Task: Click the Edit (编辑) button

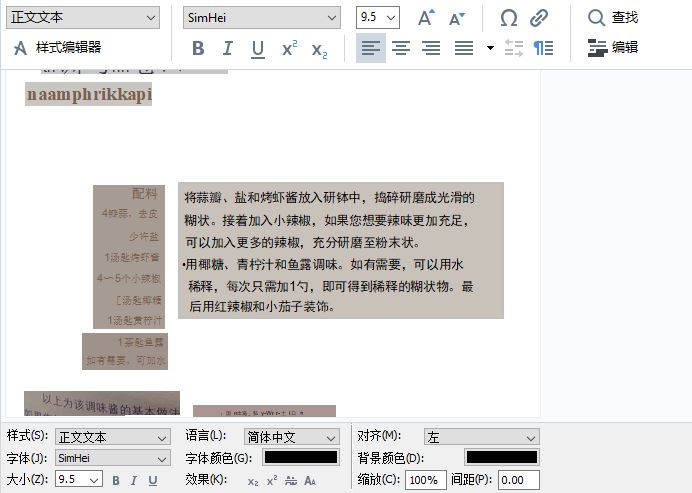Action: click(613, 47)
